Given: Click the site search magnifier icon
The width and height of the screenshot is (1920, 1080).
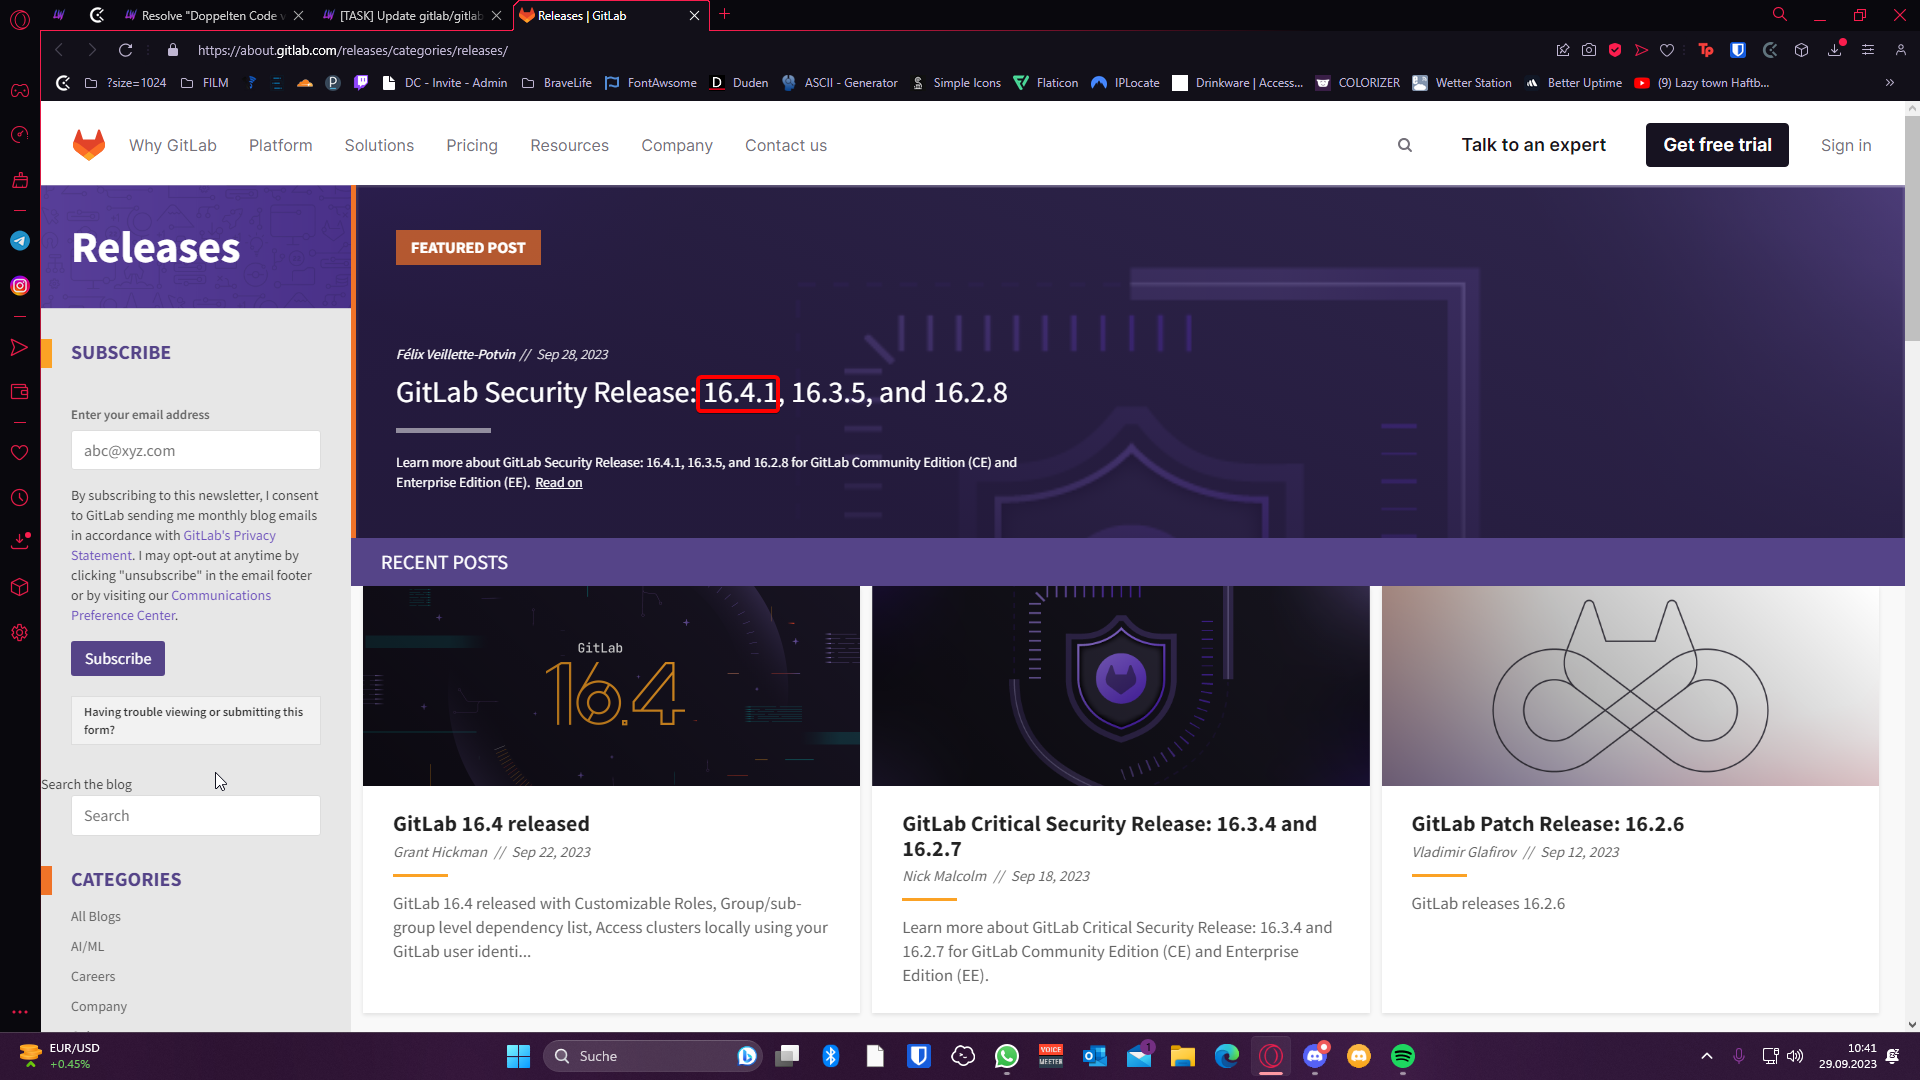Looking at the screenshot, I should click(x=1405, y=145).
